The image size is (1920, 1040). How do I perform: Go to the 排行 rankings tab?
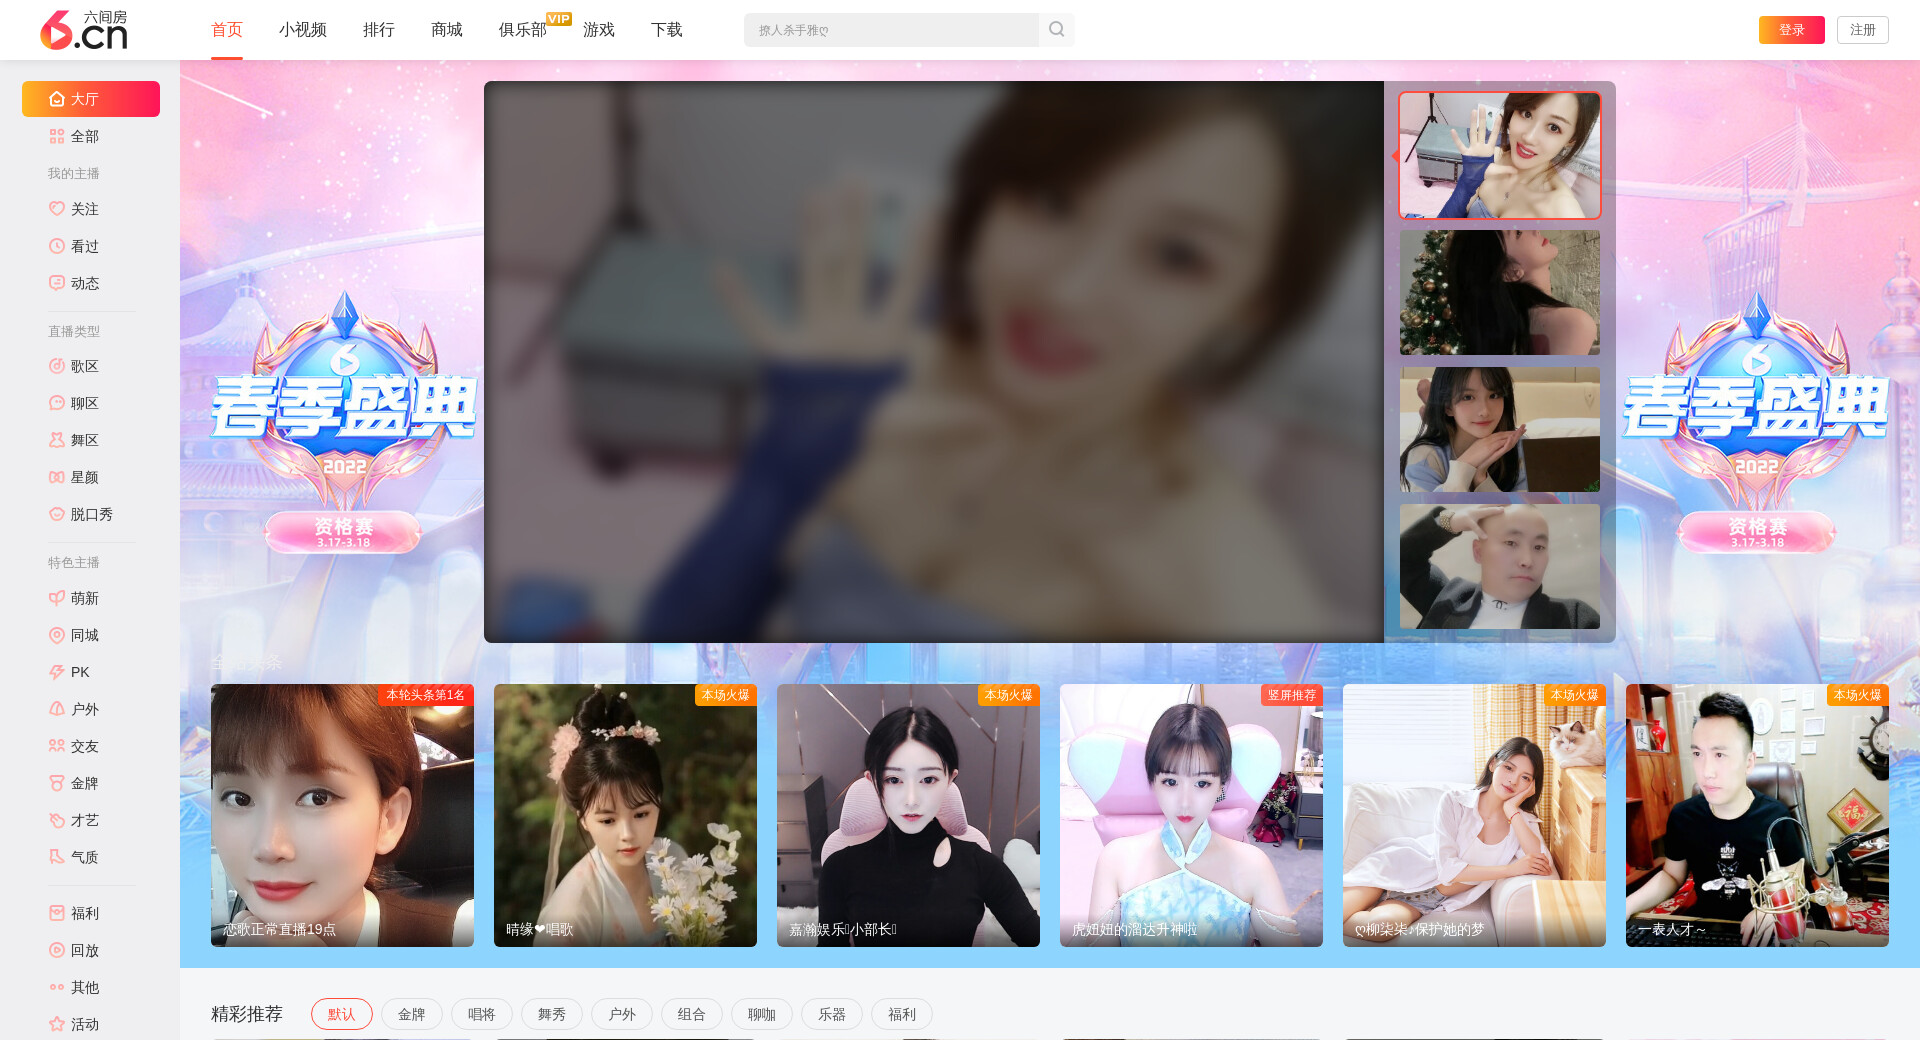coord(379,30)
